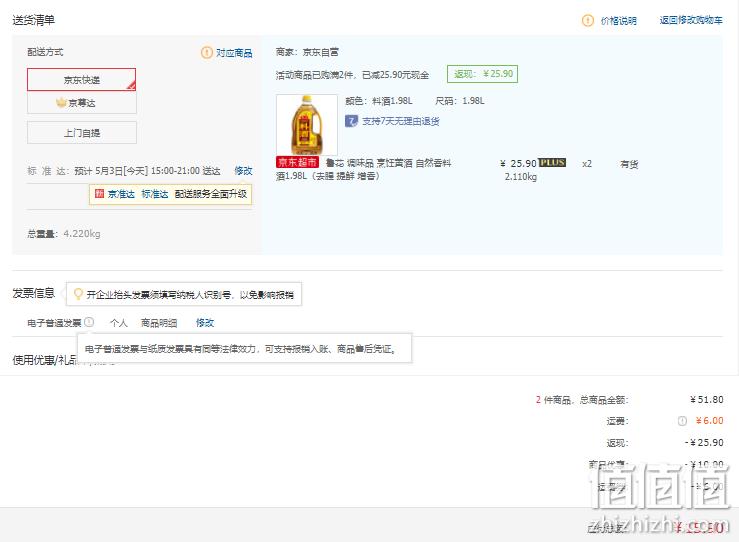Click the 发票信息 section heading

(33, 293)
